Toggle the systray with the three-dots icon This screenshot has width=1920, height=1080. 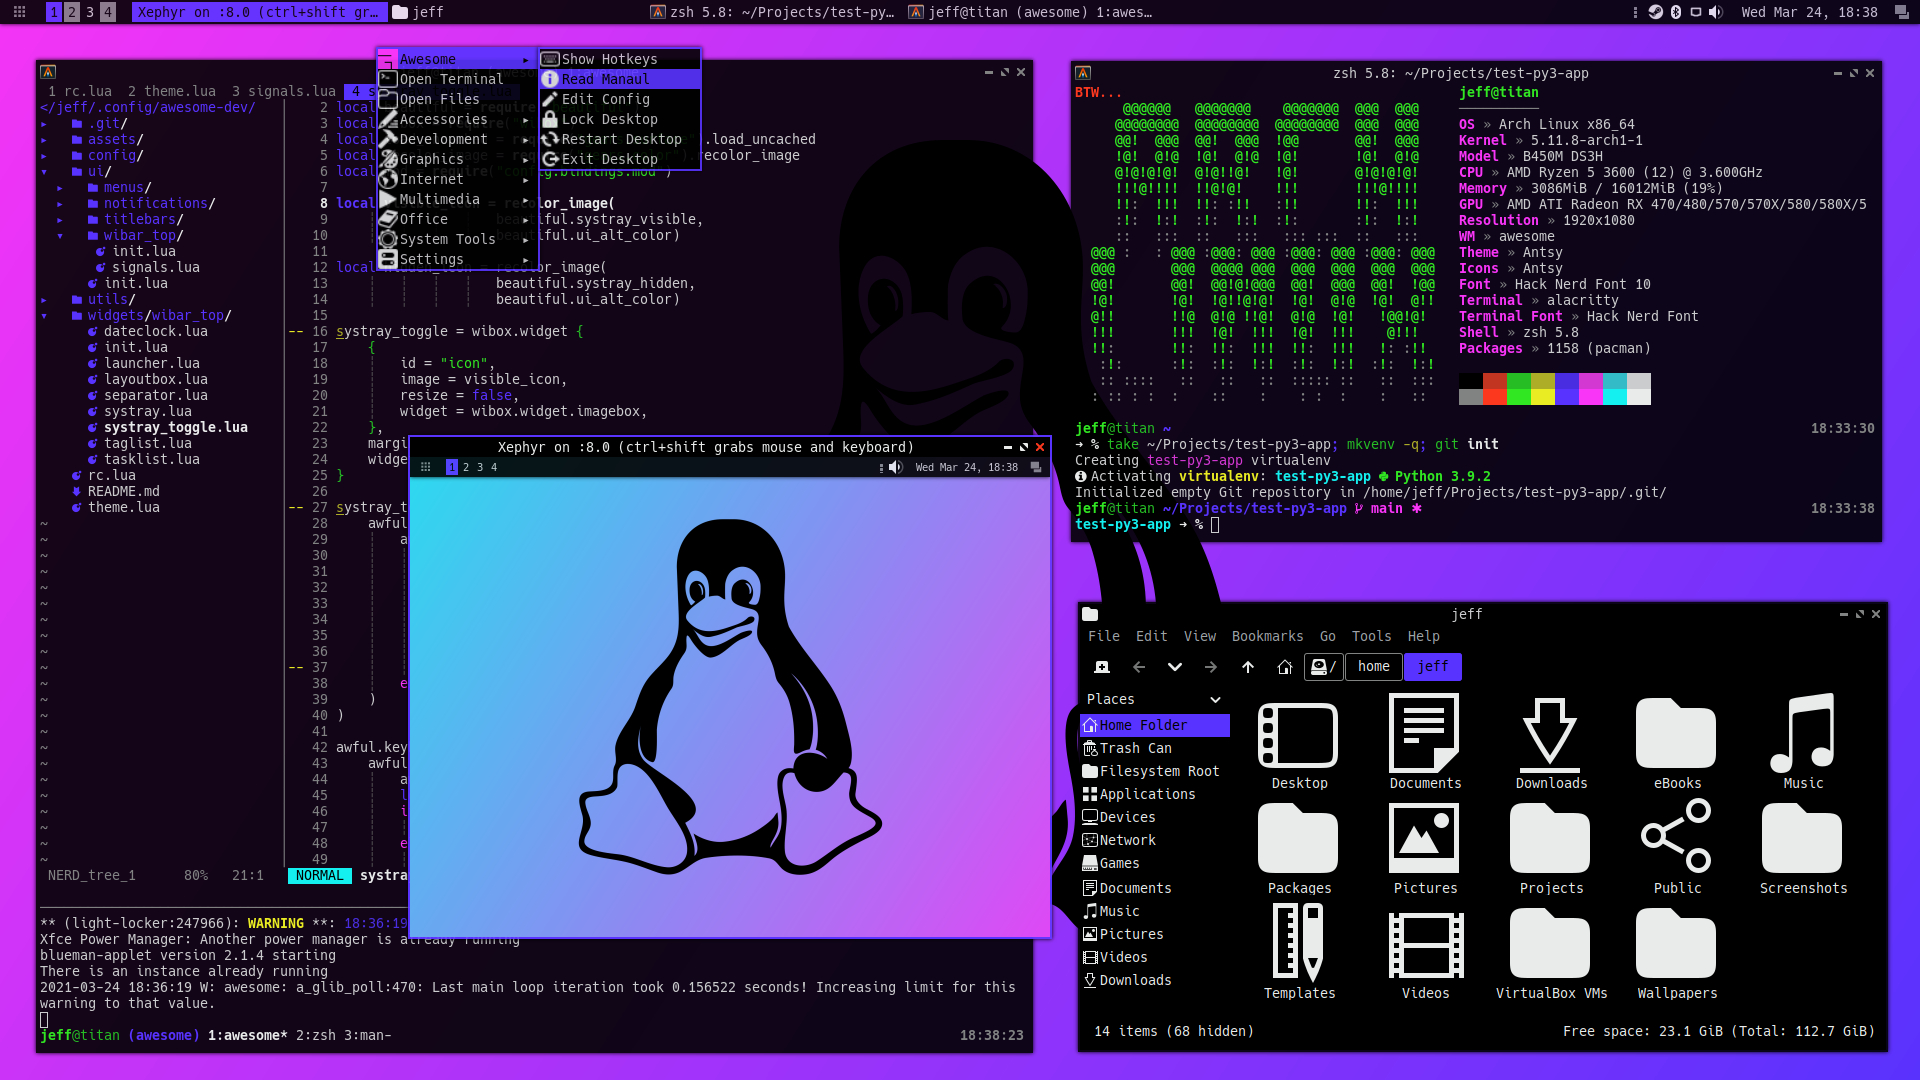pyautogui.click(x=1635, y=12)
